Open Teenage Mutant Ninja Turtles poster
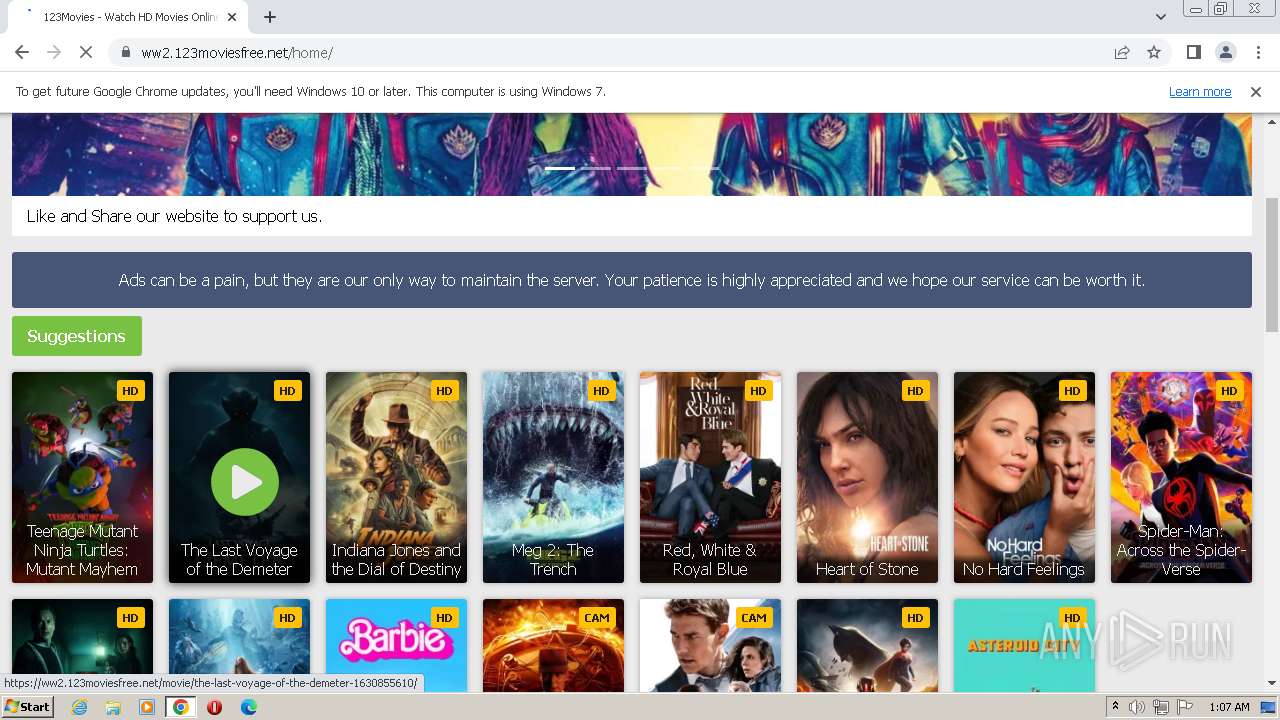 [82, 477]
